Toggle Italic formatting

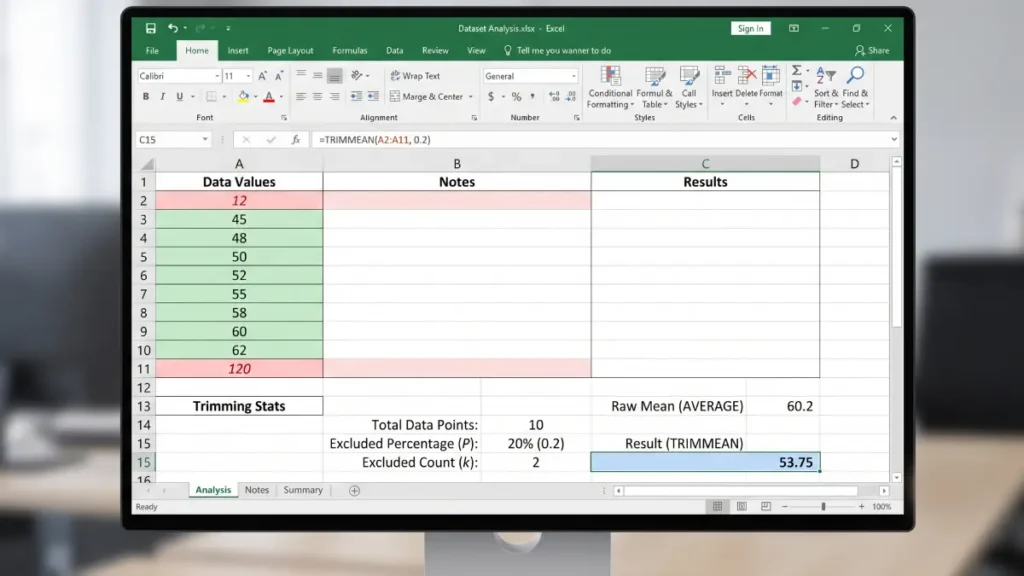(163, 97)
